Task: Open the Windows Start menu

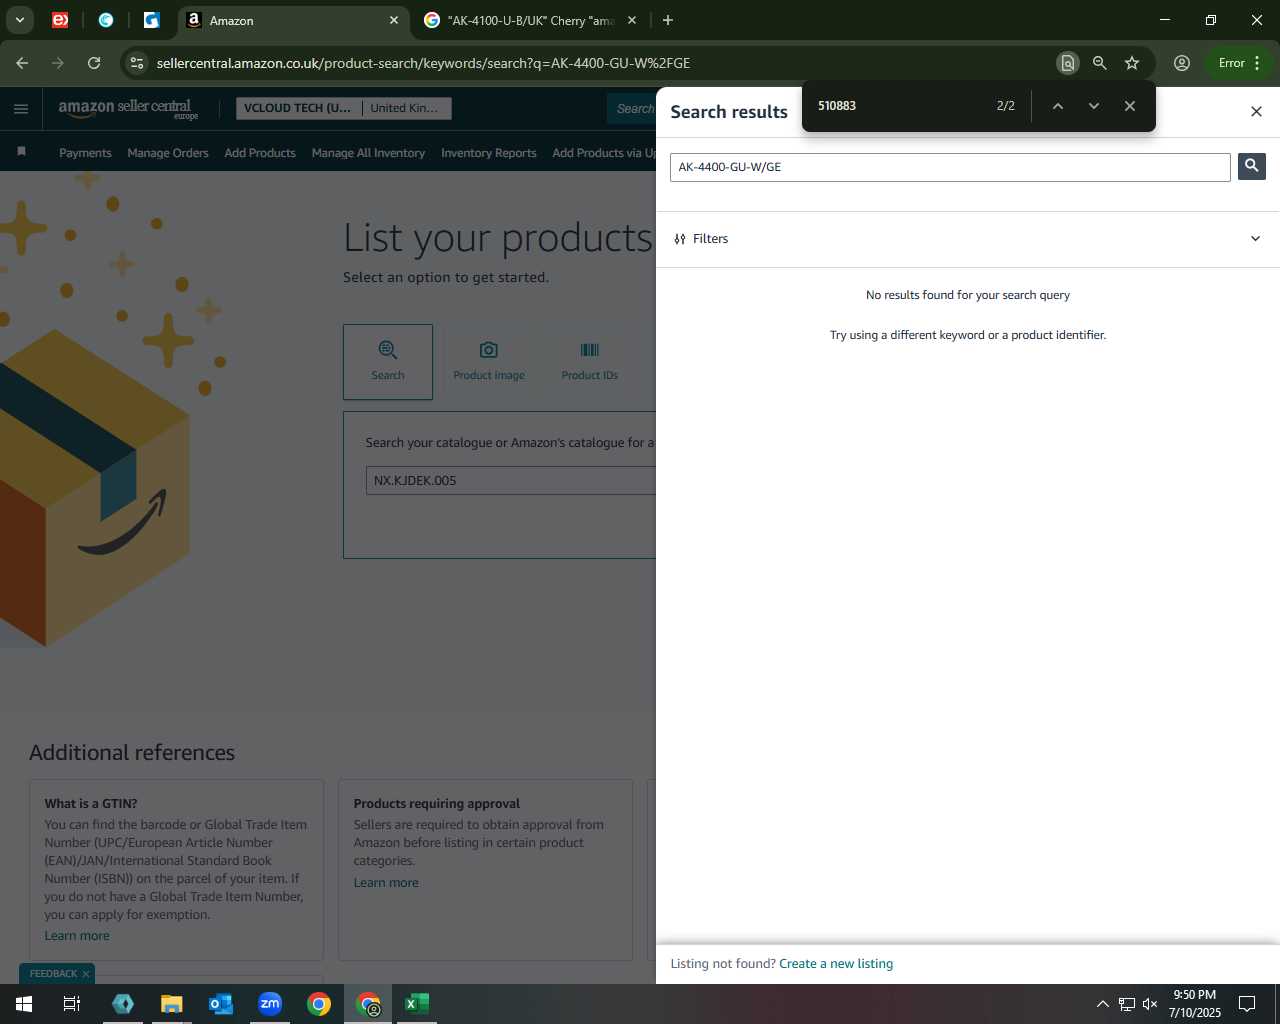Action: (24, 1004)
